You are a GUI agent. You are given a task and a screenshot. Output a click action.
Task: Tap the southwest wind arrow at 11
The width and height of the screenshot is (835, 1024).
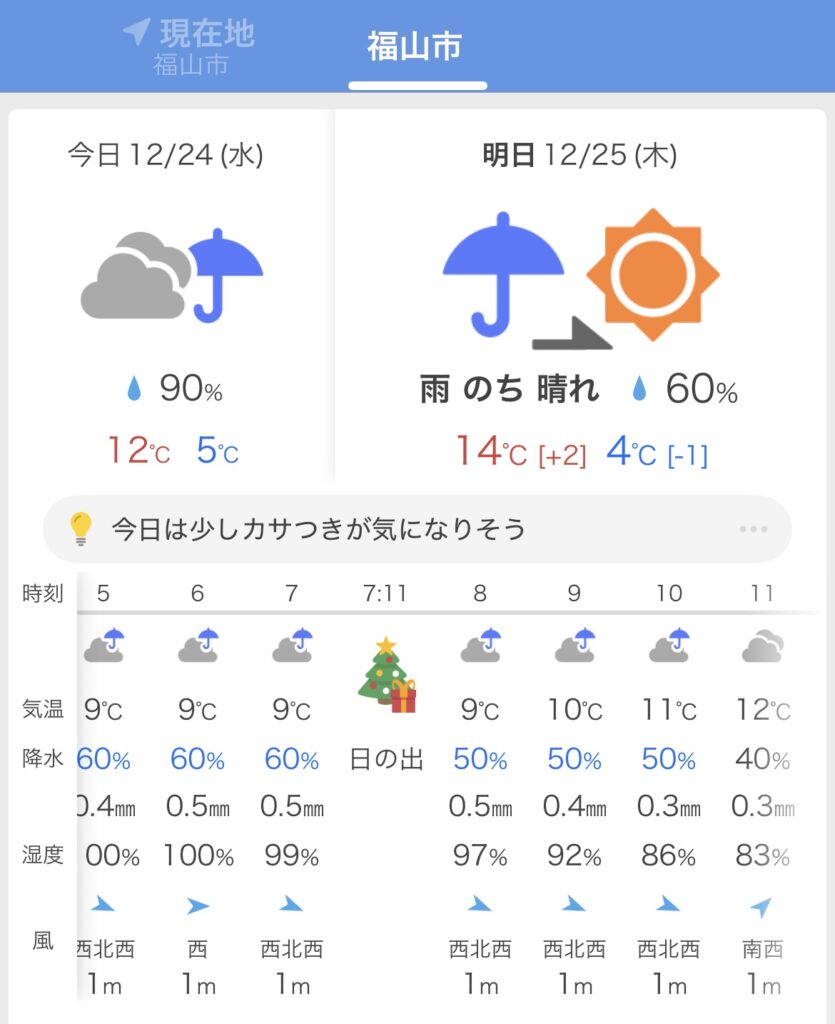761,907
